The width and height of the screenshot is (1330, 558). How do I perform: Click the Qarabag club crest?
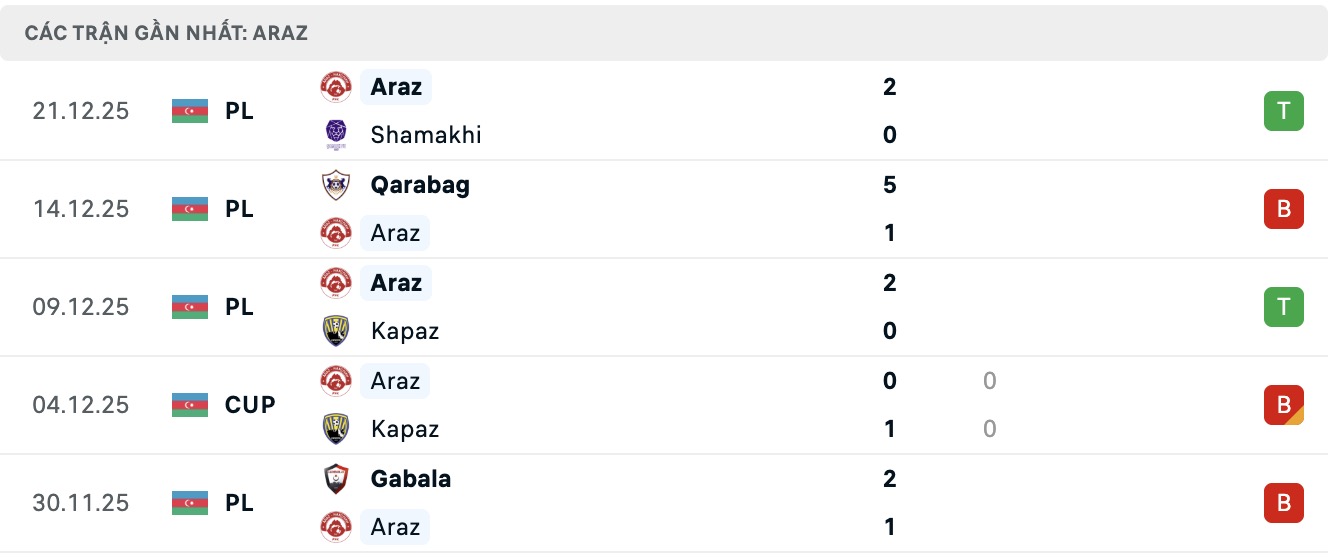pos(336,185)
